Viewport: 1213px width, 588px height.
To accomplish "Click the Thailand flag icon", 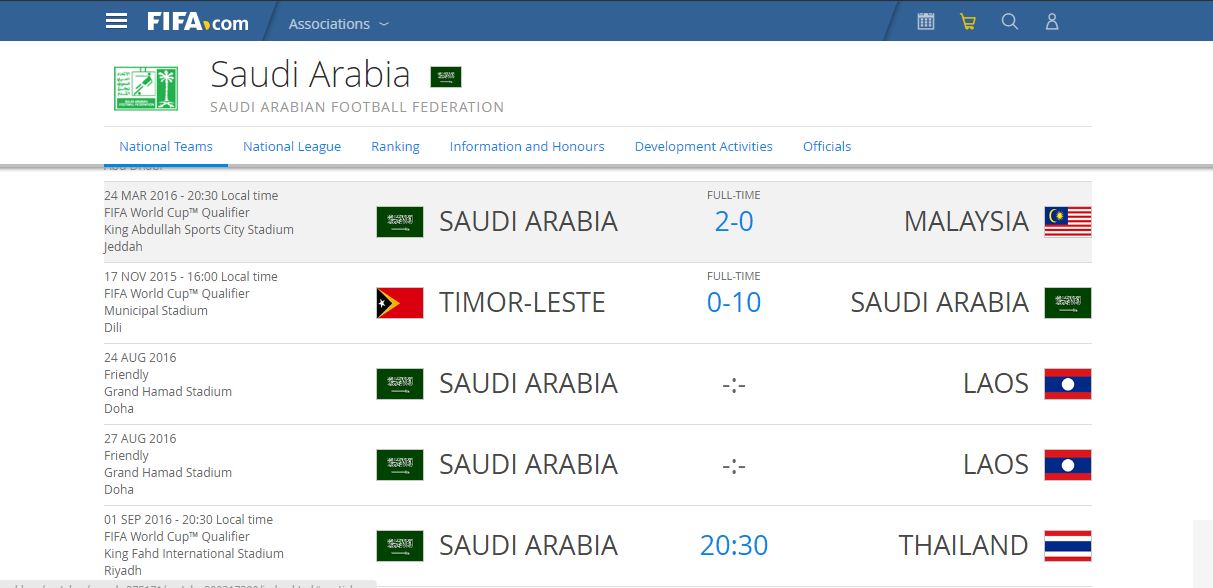I will [1068, 546].
